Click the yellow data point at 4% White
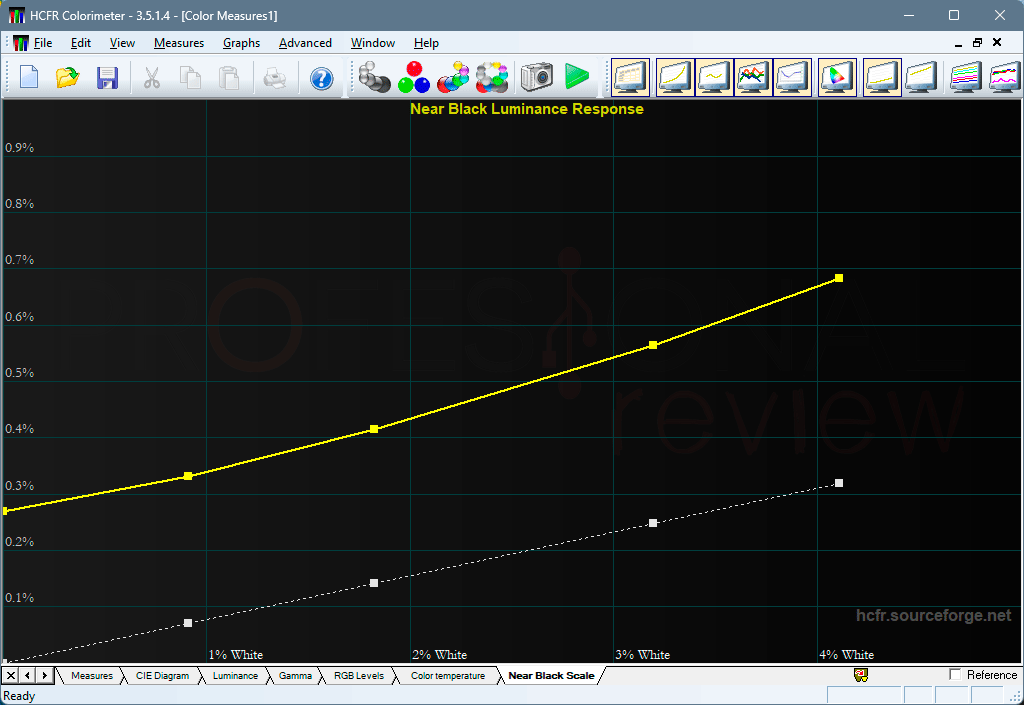 pos(839,278)
